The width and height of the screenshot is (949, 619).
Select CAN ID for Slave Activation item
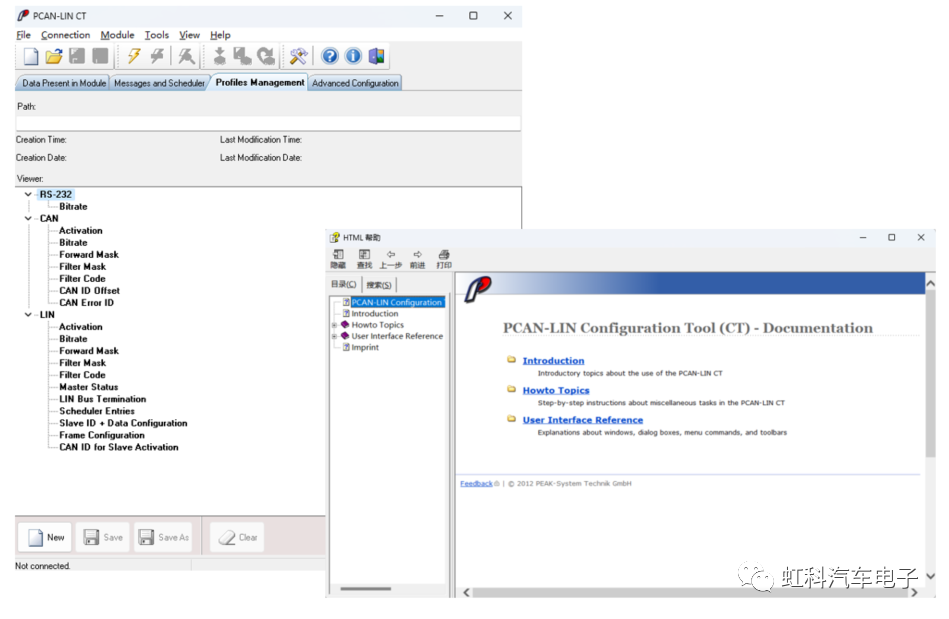[x=119, y=447]
